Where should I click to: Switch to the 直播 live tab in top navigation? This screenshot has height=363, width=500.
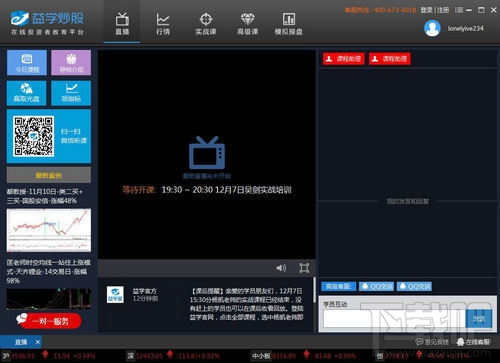(x=122, y=23)
